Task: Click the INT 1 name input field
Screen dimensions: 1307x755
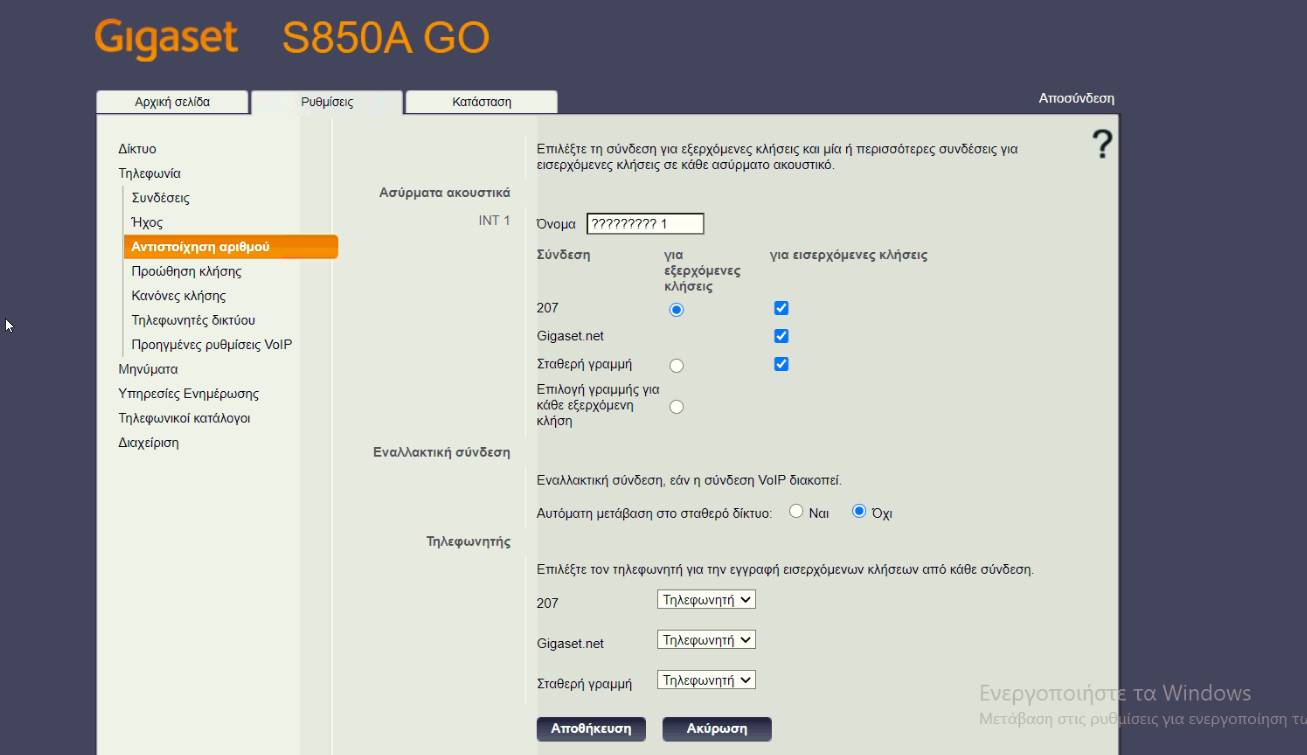Action: pos(645,224)
